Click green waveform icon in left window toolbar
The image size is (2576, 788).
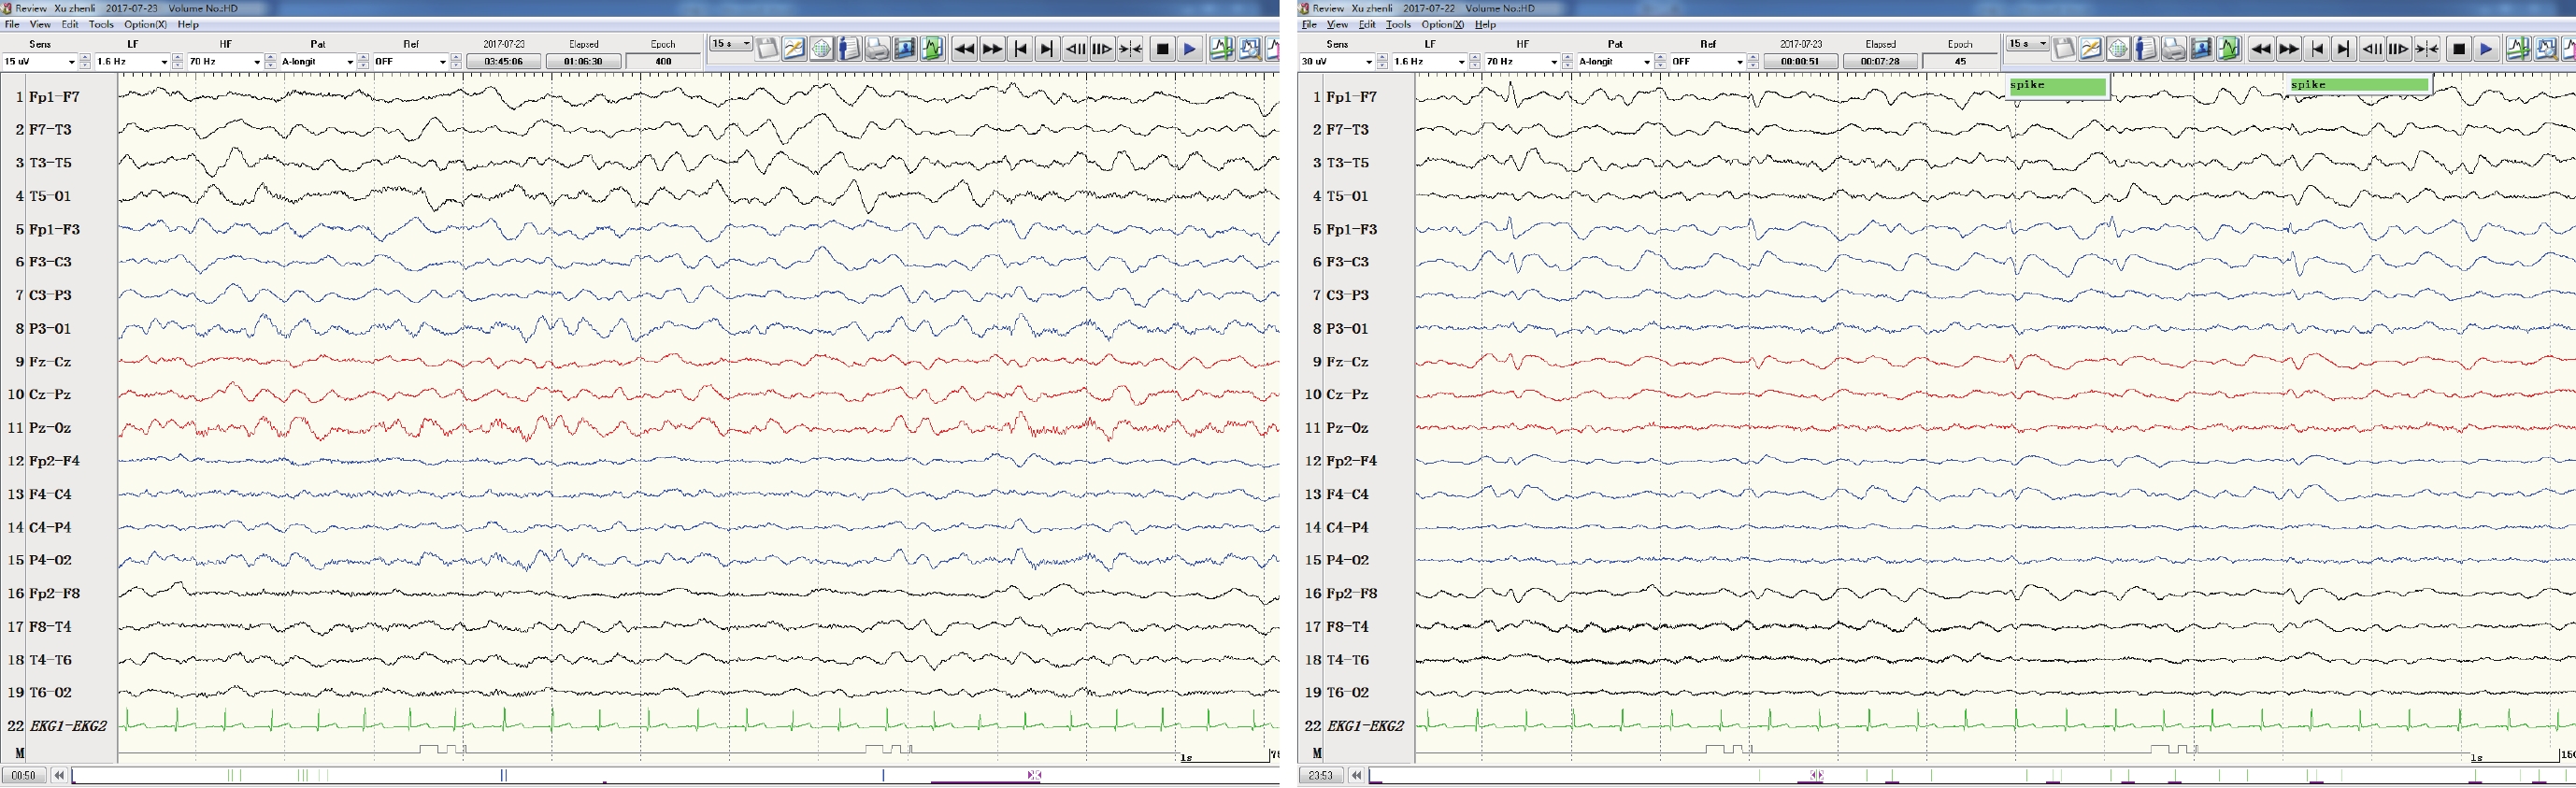[933, 48]
